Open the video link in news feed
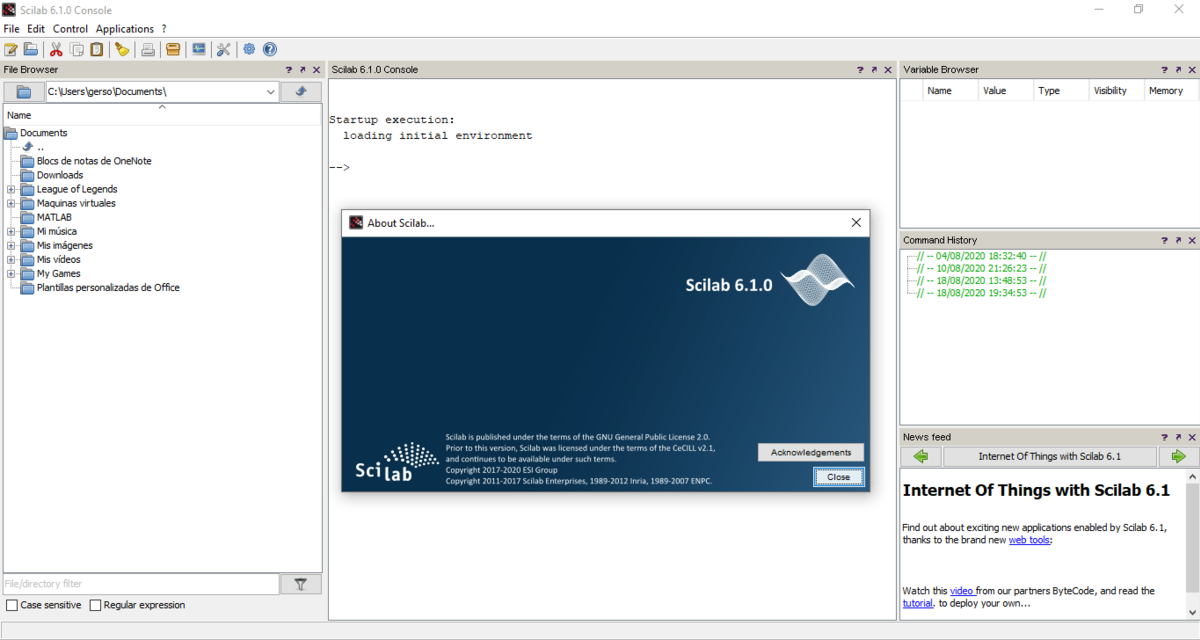This screenshot has width=1200, height=640. coord(961,591)
